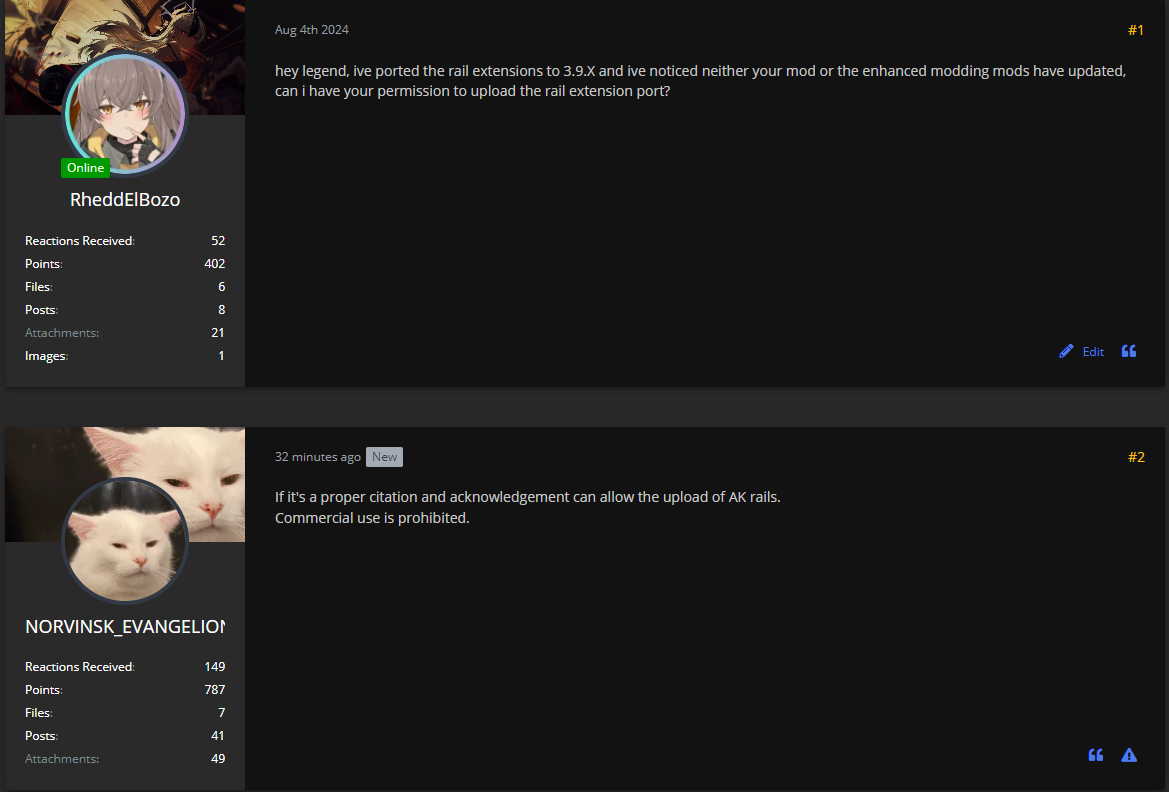The width and height of the screenshot is (1169, 792).
Task: Click the New badge on post #2
Action: [384, 457]
